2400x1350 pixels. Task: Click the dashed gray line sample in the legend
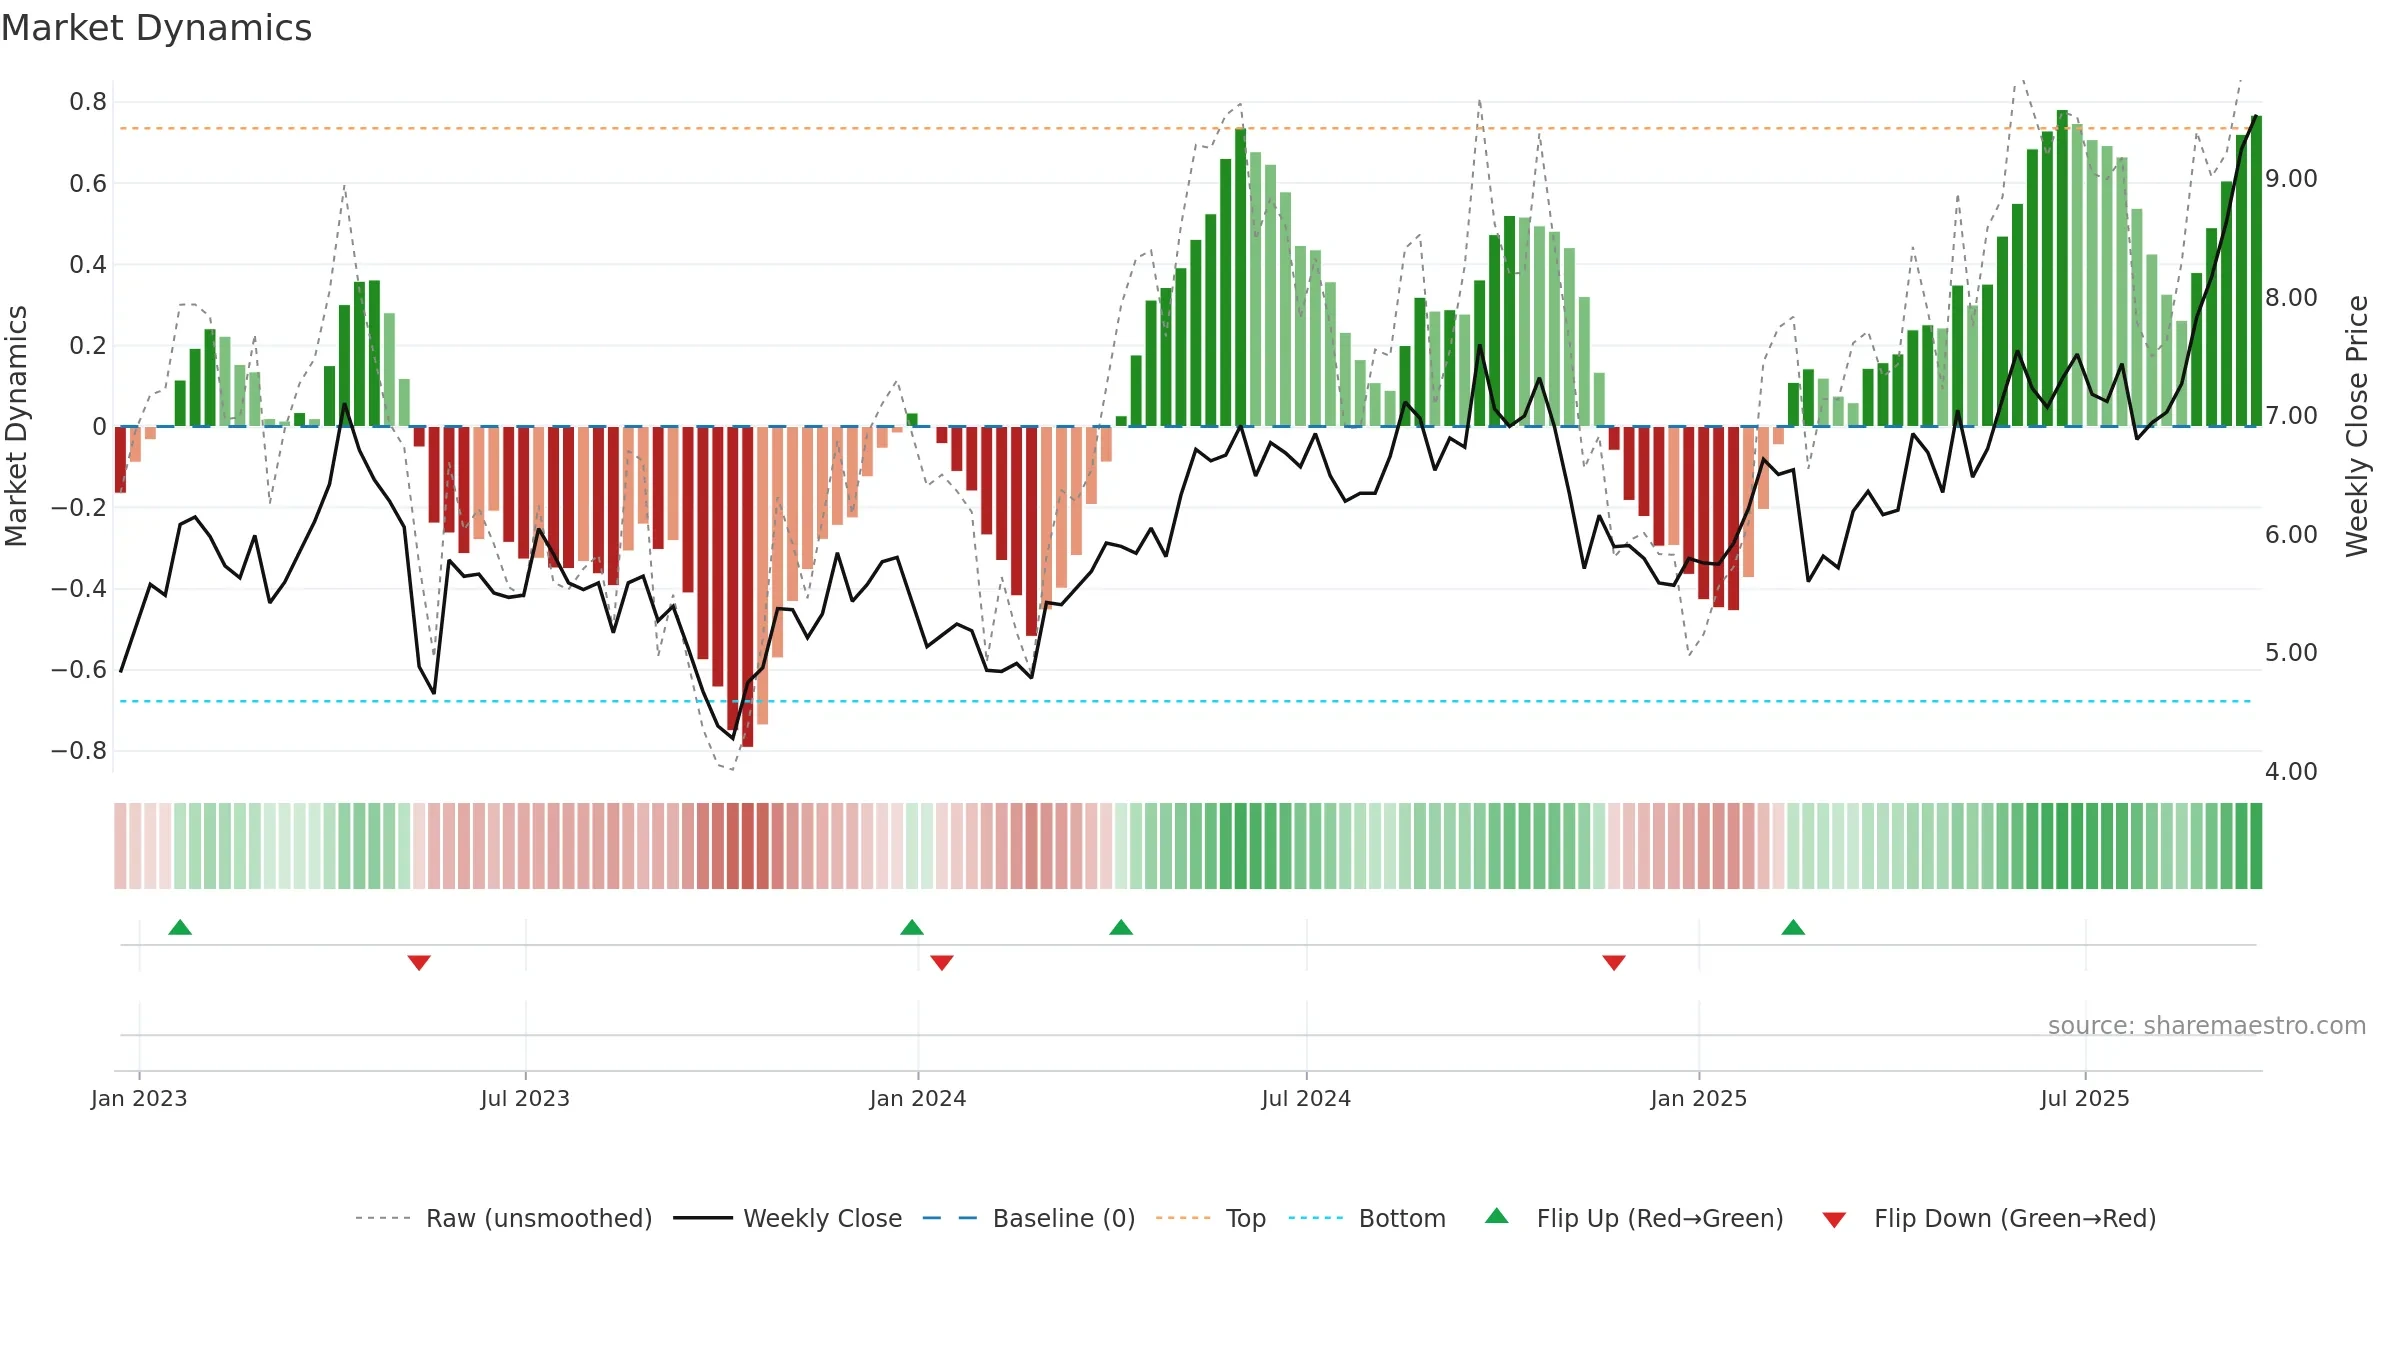tap(383, 1218)
